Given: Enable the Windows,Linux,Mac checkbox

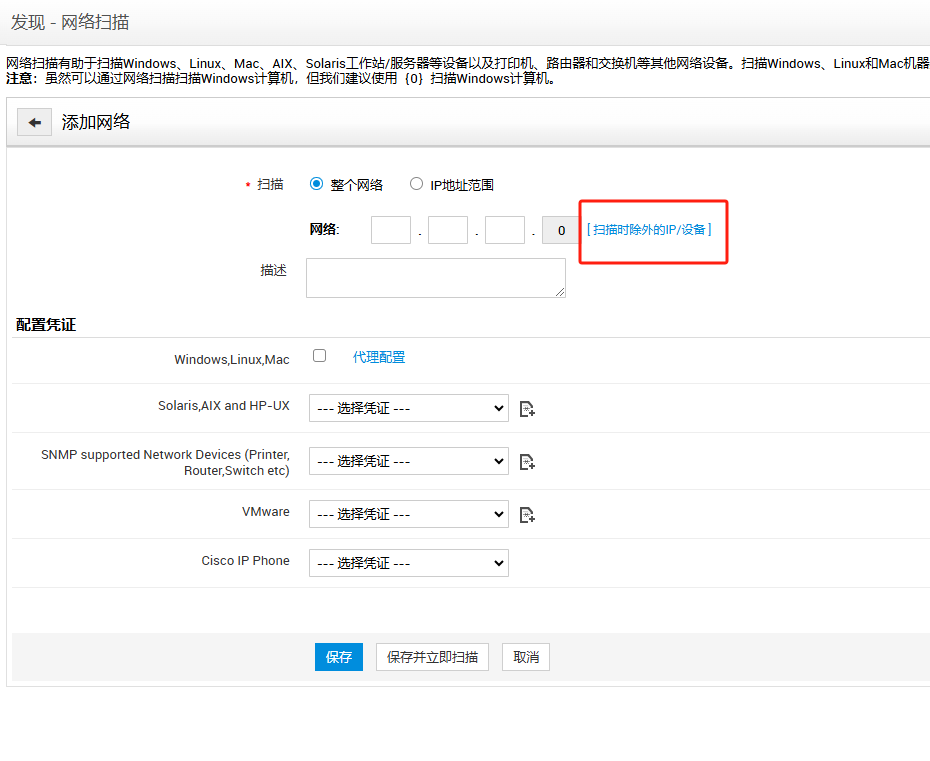Looking at the screenshot, I should point(319,356).
